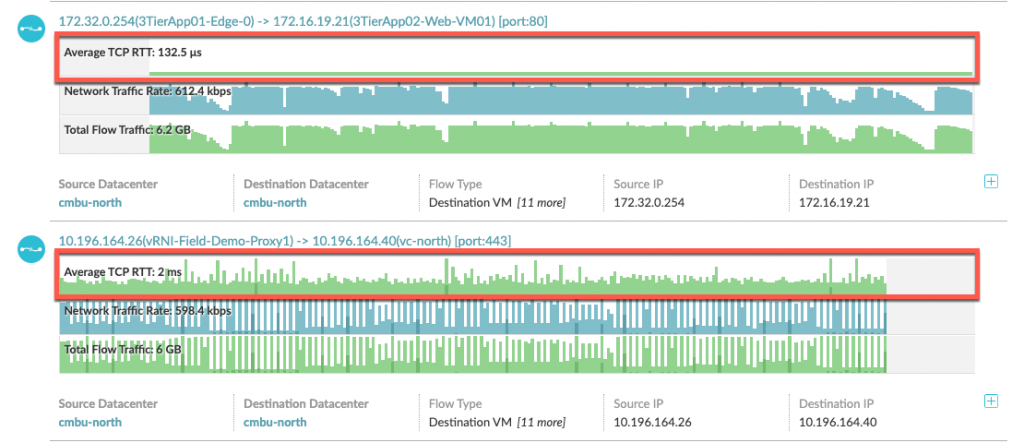Expand details for the 10.196.164.26 flow row

tap(991, 401)
